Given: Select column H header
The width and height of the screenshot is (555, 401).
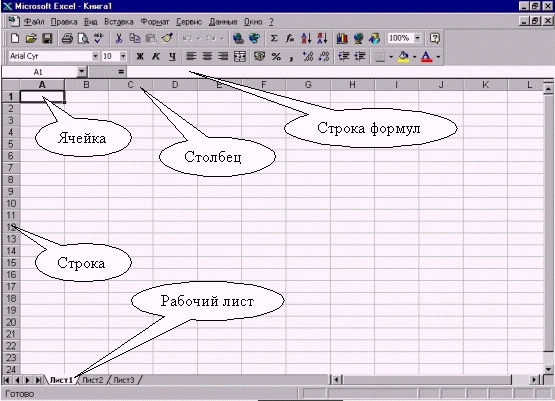Looking at the screenshot, I should [352, 85].
